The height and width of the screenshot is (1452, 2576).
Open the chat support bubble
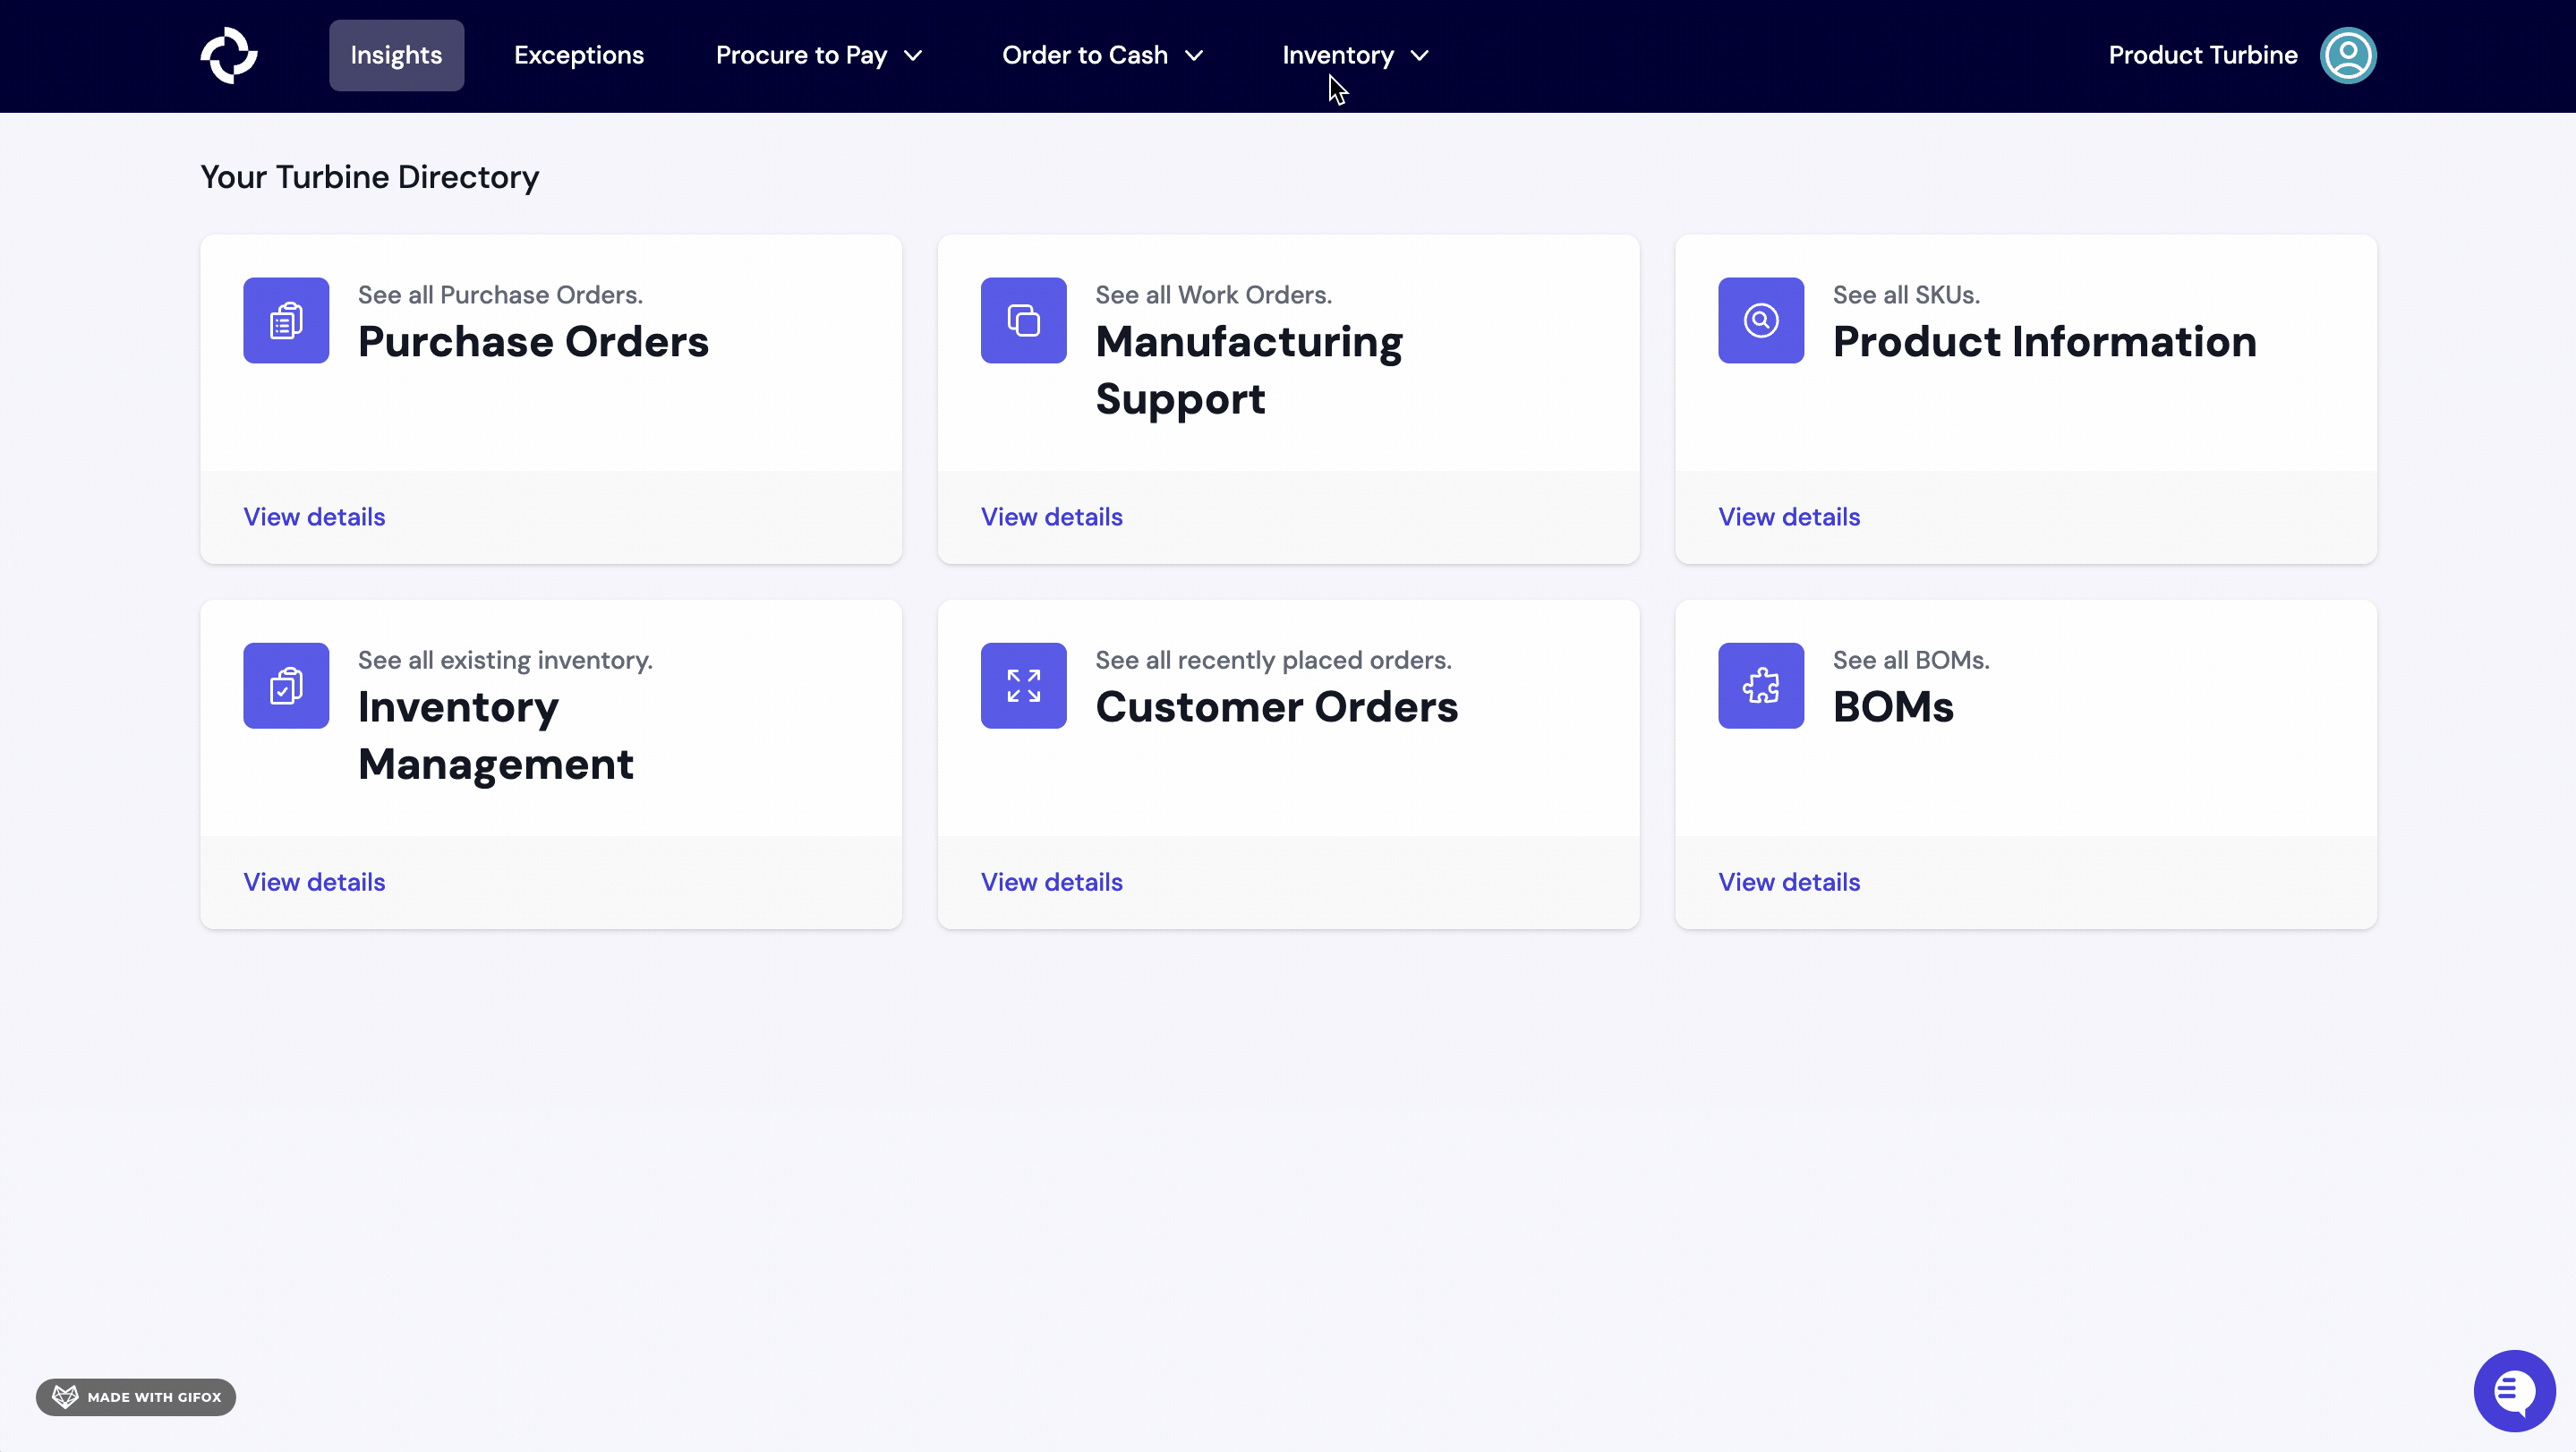(x=2513, y=1391)
